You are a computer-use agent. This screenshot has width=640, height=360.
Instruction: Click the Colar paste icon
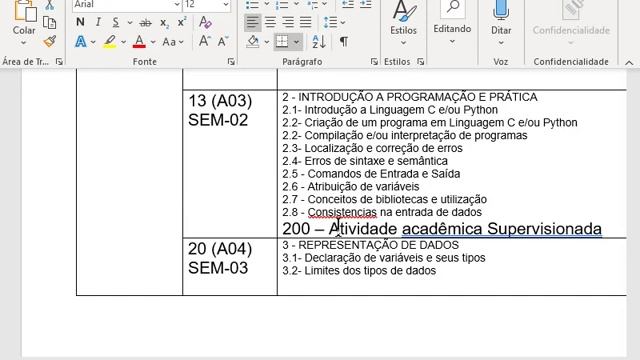point(24,11)
